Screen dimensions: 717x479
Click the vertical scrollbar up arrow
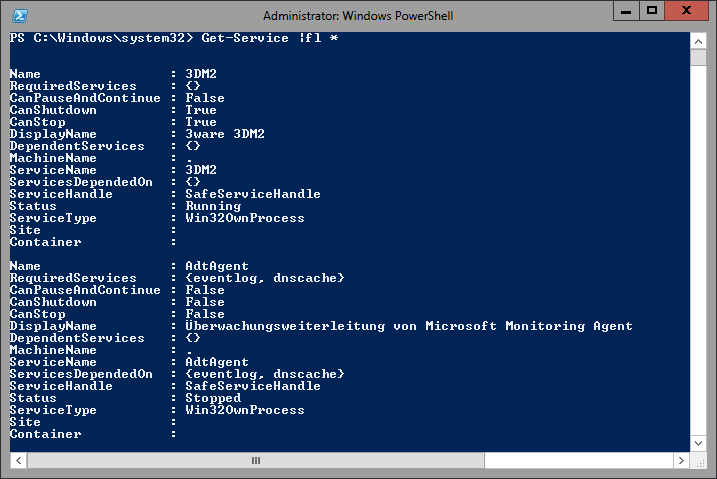[x=698, y=42]
